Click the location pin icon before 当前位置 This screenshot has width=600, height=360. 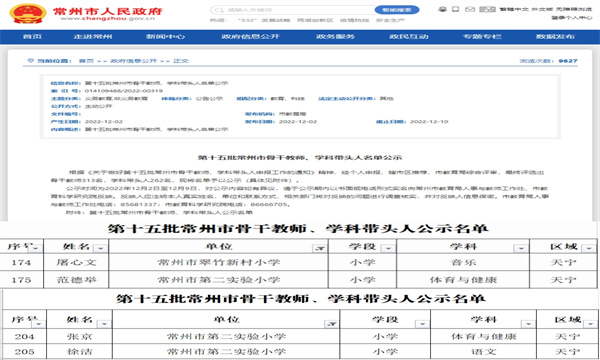(x=31, y=61)
